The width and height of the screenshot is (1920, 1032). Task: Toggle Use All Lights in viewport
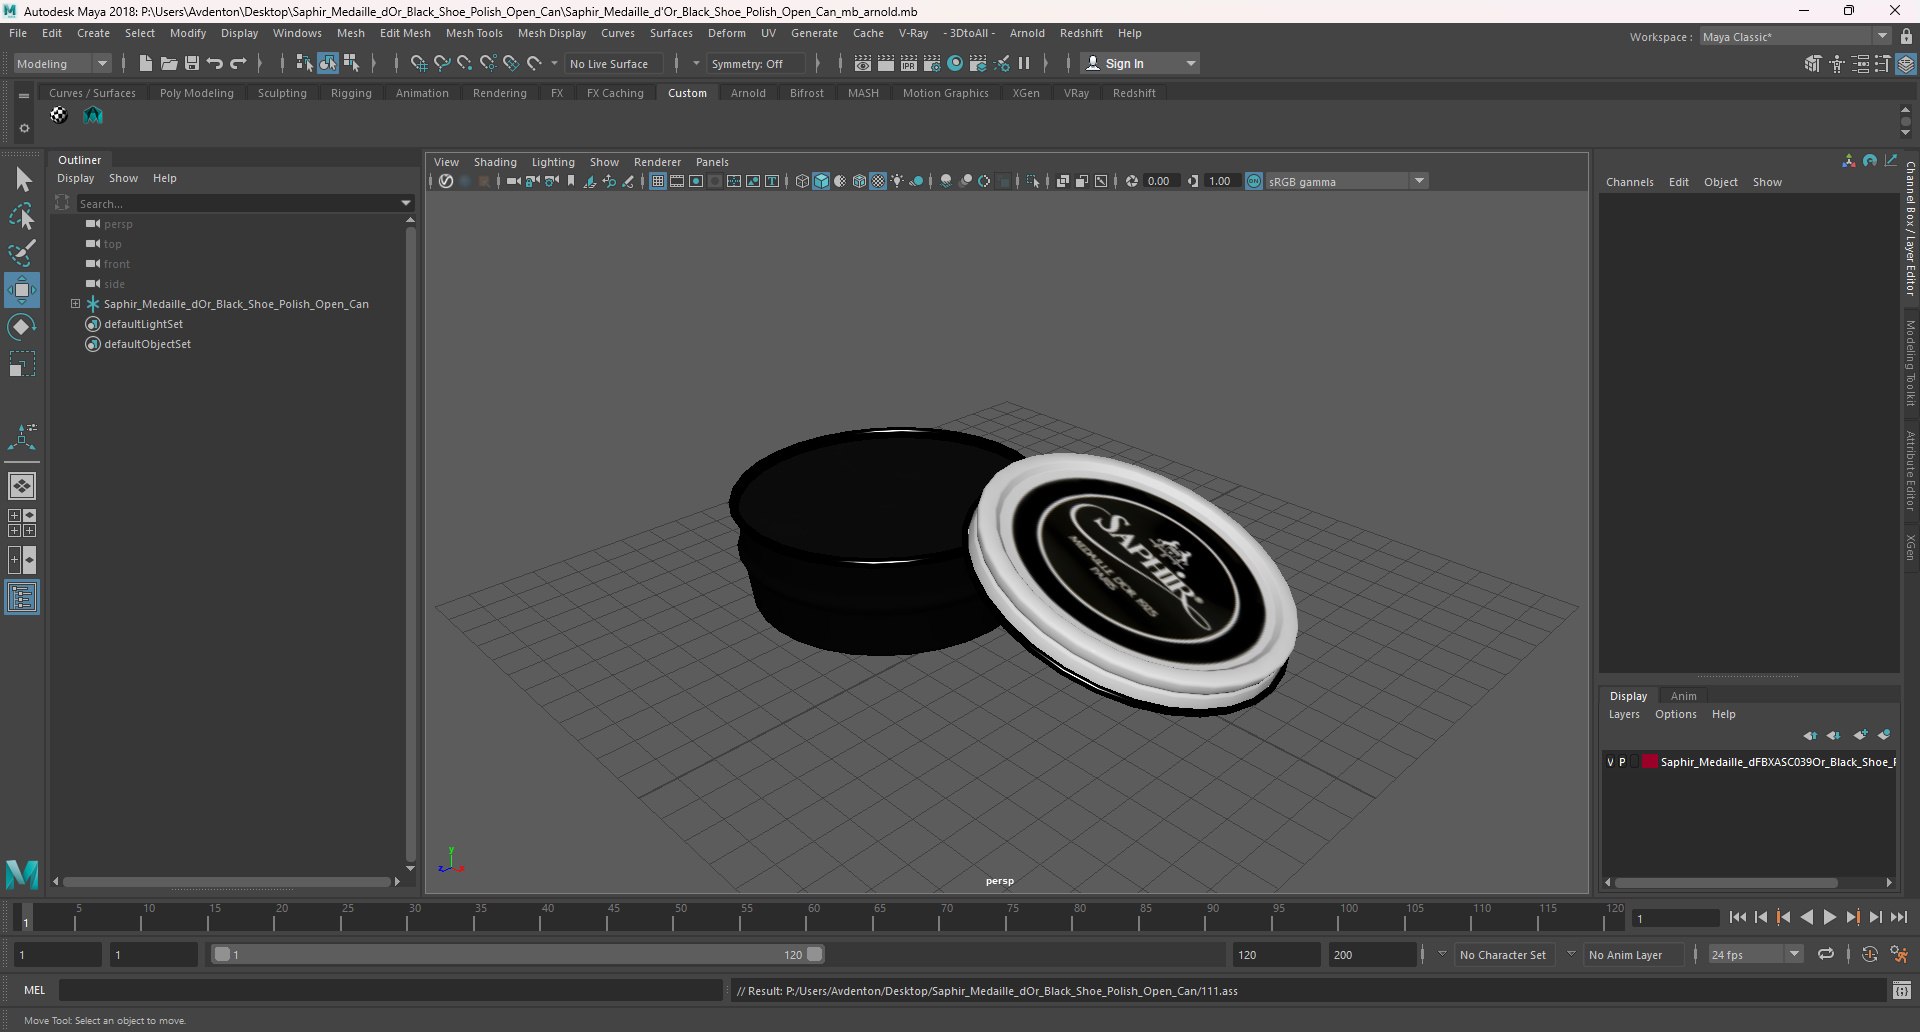897,181
